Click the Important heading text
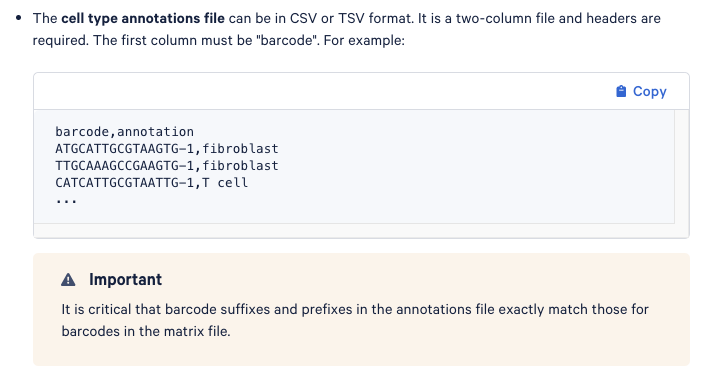The width and height of the screenshot is (705, 369). [125, 280]
